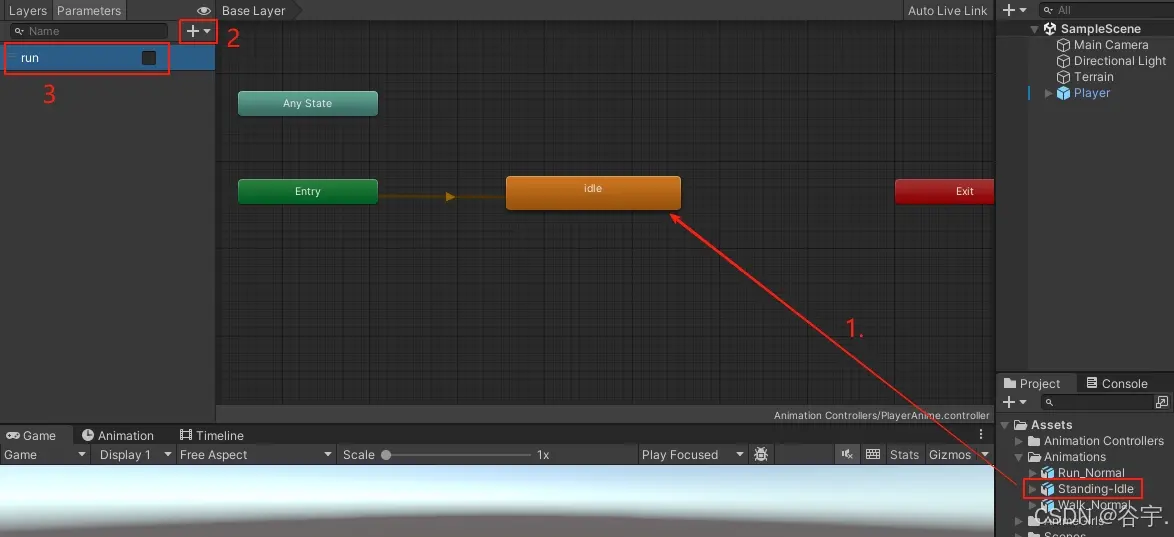Viewport: 1174px width, 537px height.
Task: Select the Any State node
Action: (308, 103)
